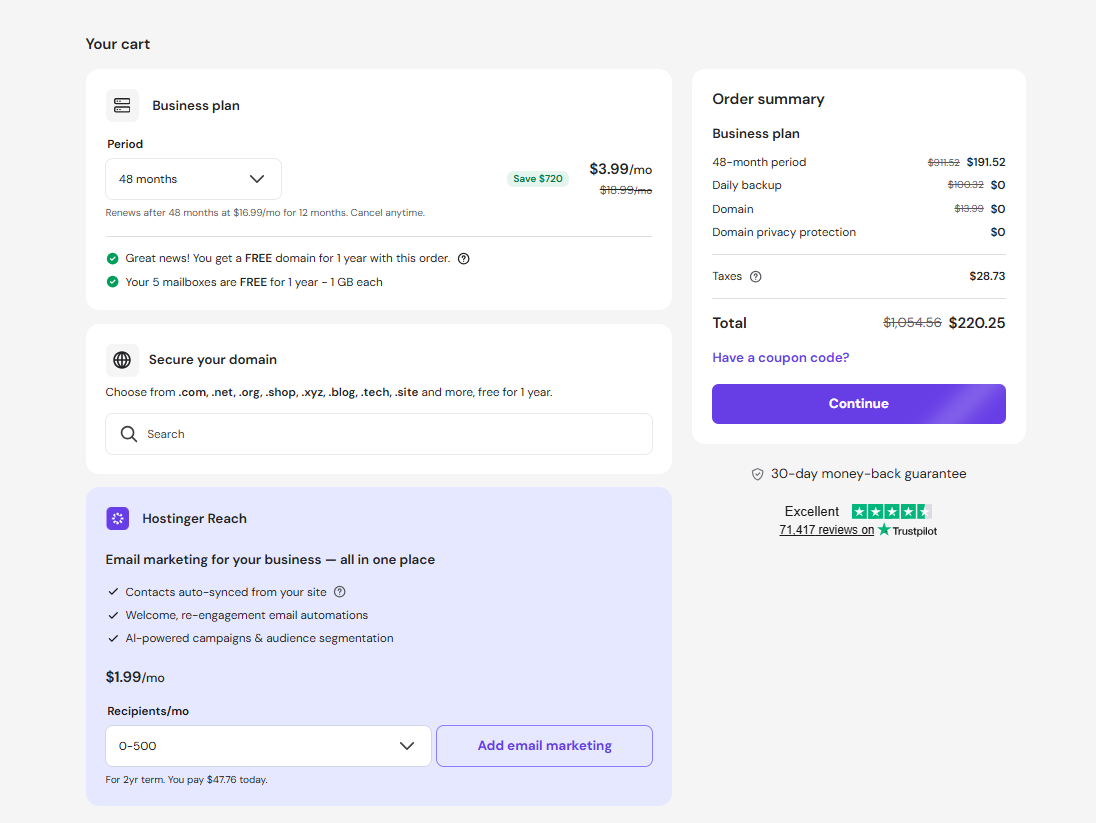Screen dimensions: 1096x823
Task: Click the search magnifier icon in domain field
Action: [129, 434]
